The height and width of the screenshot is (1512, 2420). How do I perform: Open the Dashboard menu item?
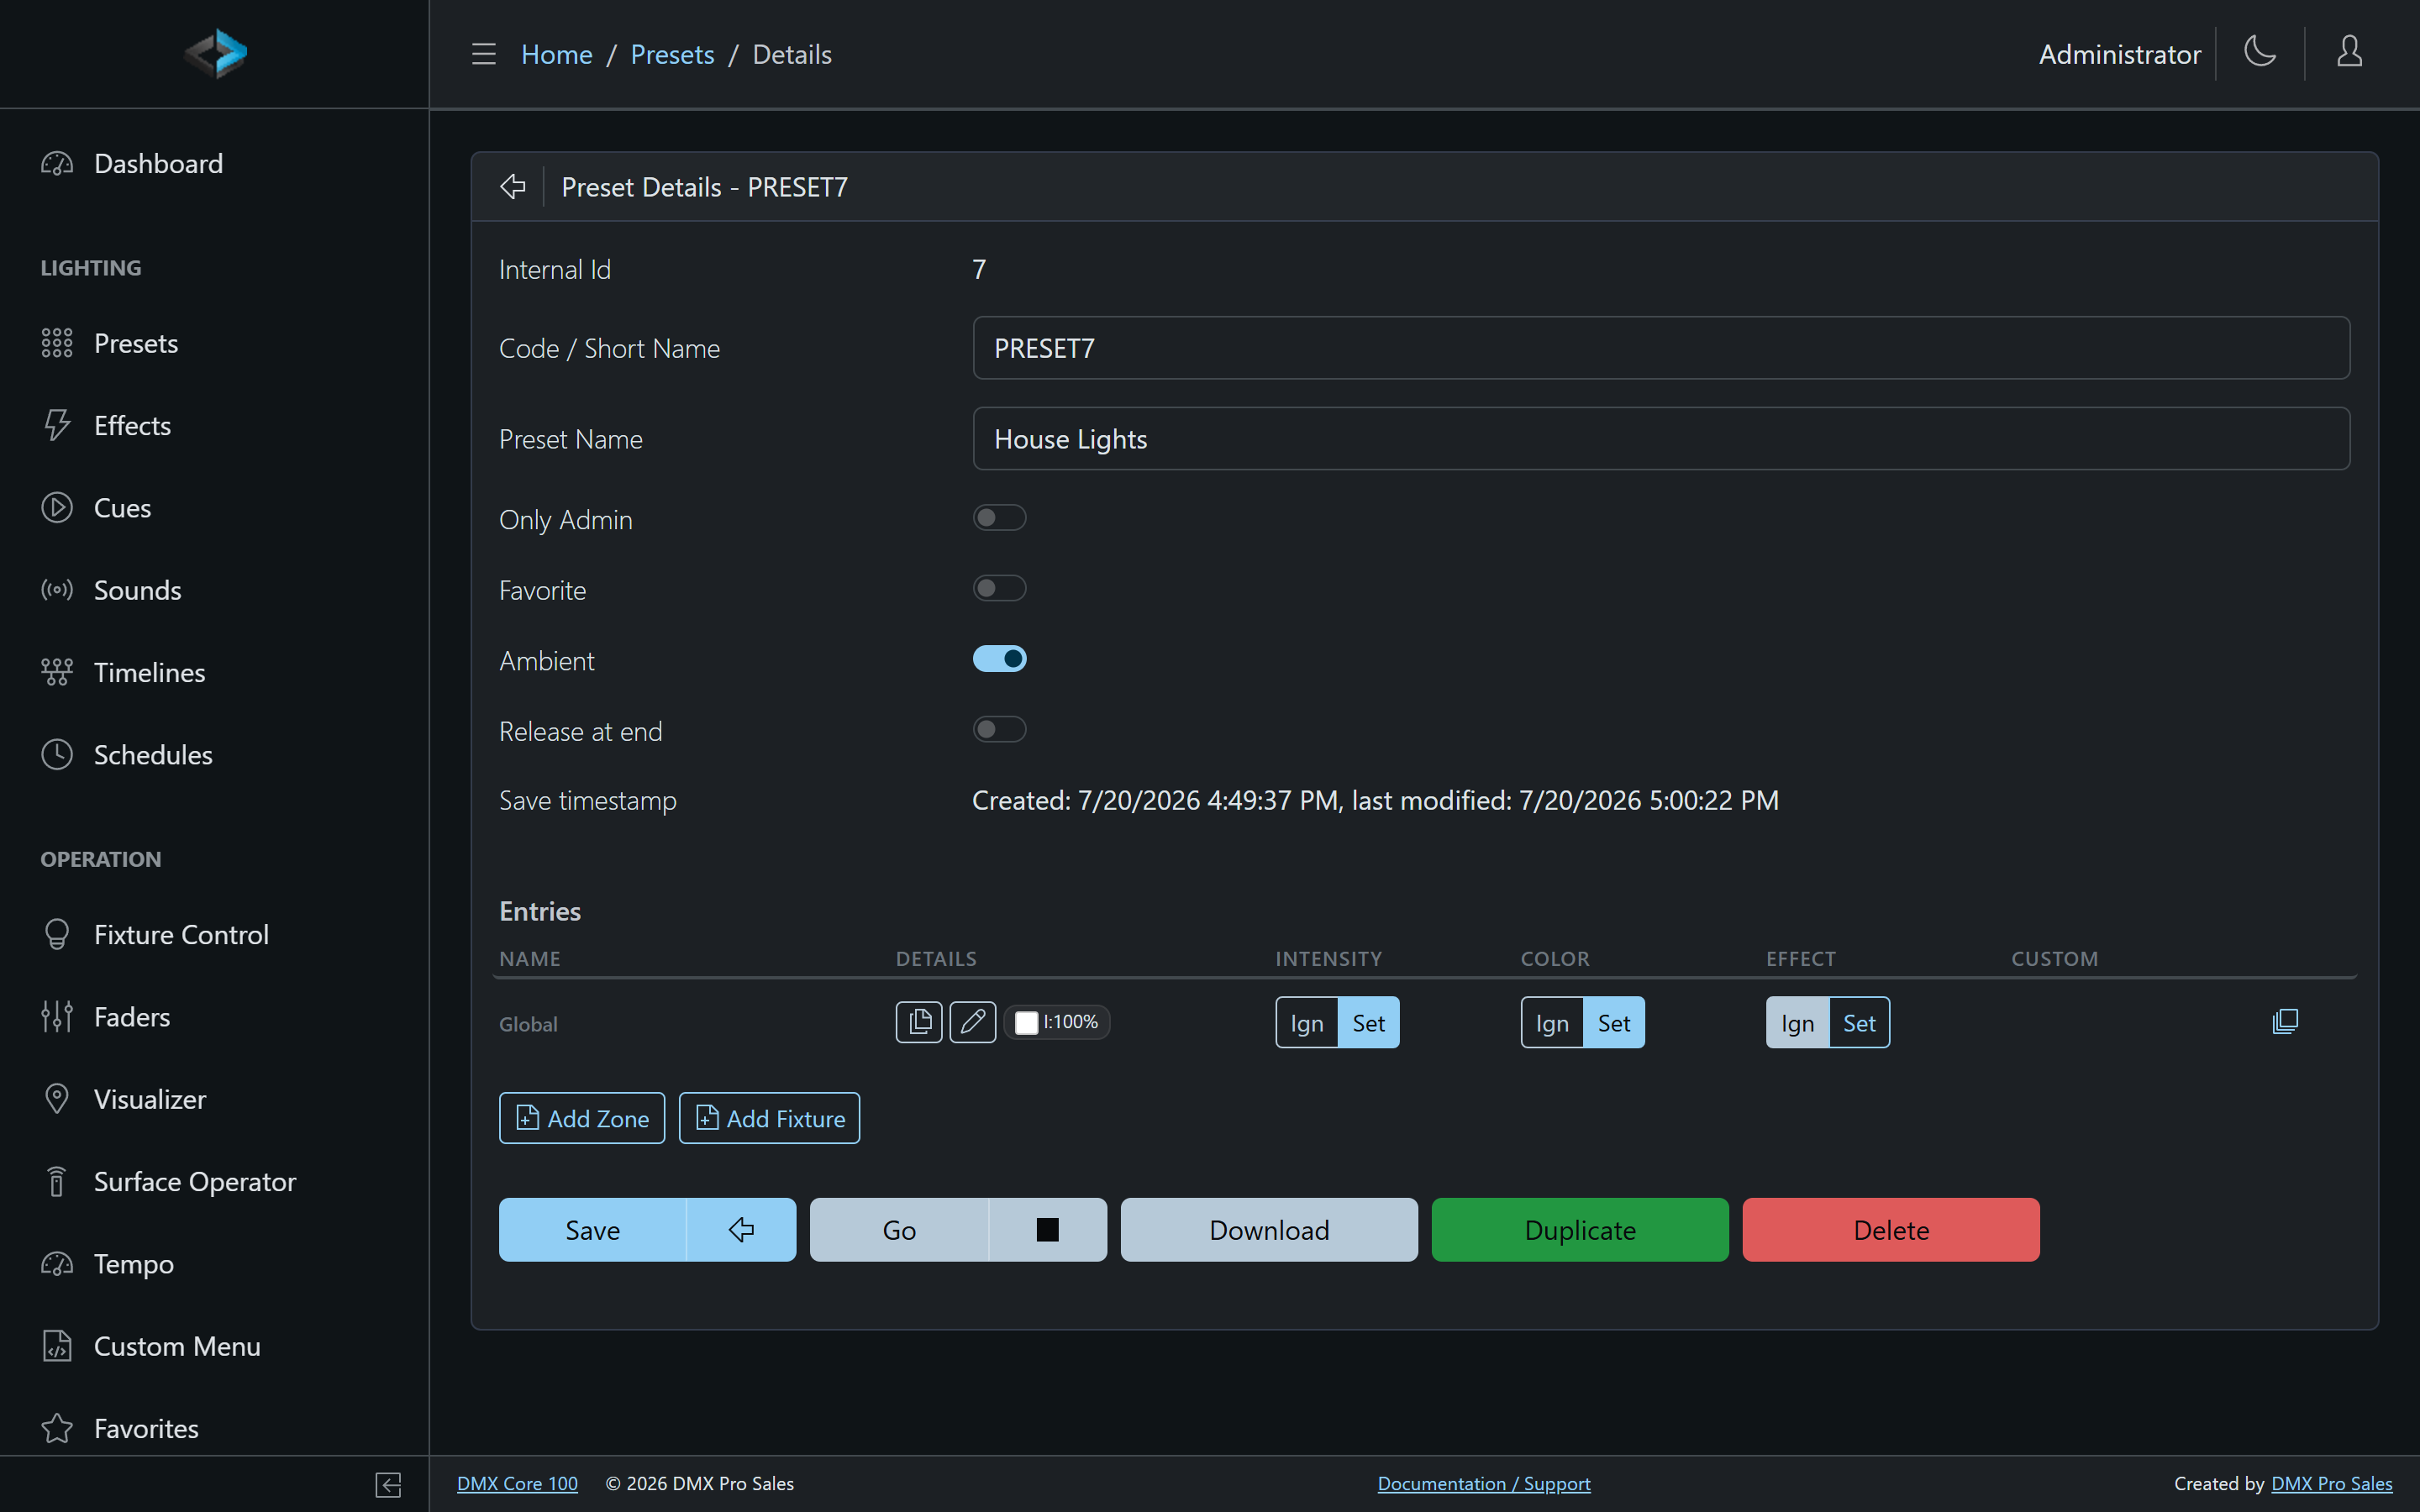[214, 163]
